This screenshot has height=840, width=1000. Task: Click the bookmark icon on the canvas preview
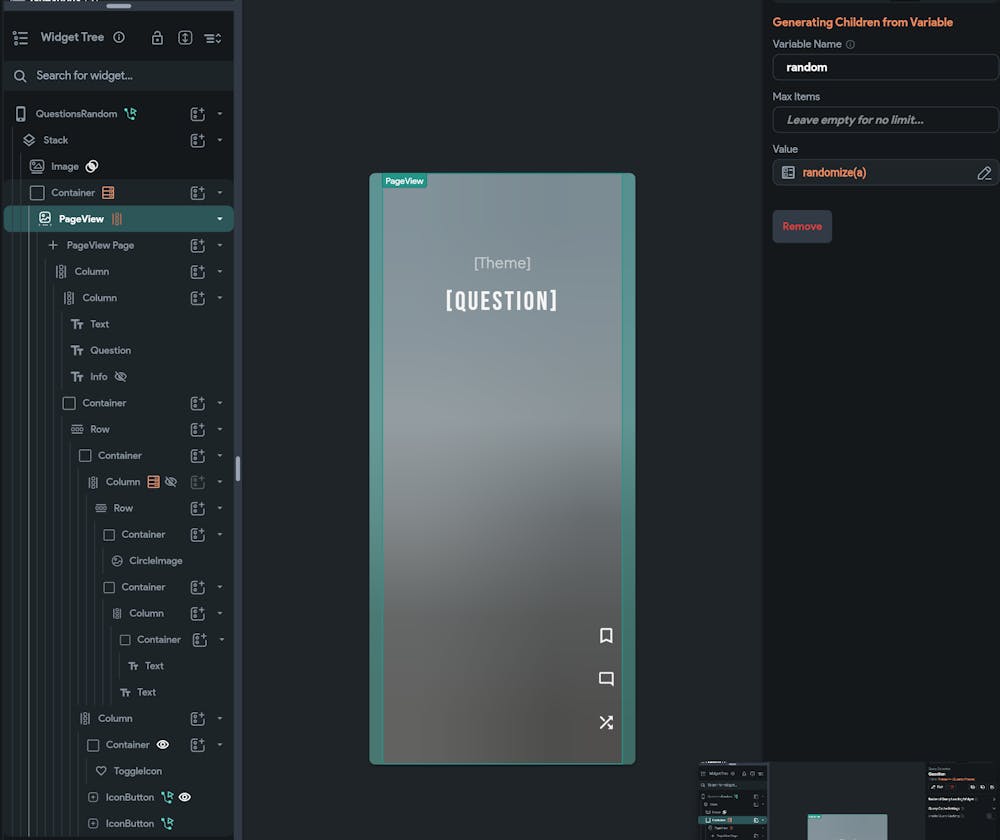(606, 636)
